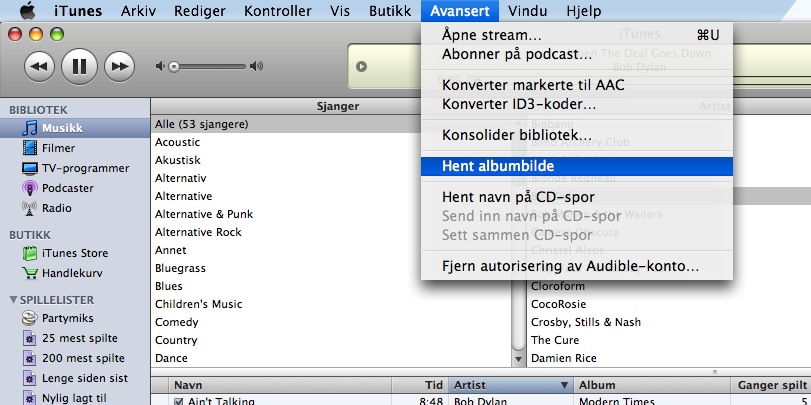
Task: Select Konverter ID3-koder… entry
Action: tap(577, 104)
